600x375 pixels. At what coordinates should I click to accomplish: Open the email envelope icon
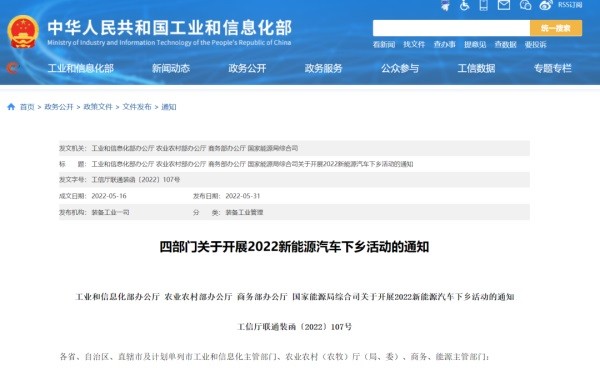[x=504, y=5]
